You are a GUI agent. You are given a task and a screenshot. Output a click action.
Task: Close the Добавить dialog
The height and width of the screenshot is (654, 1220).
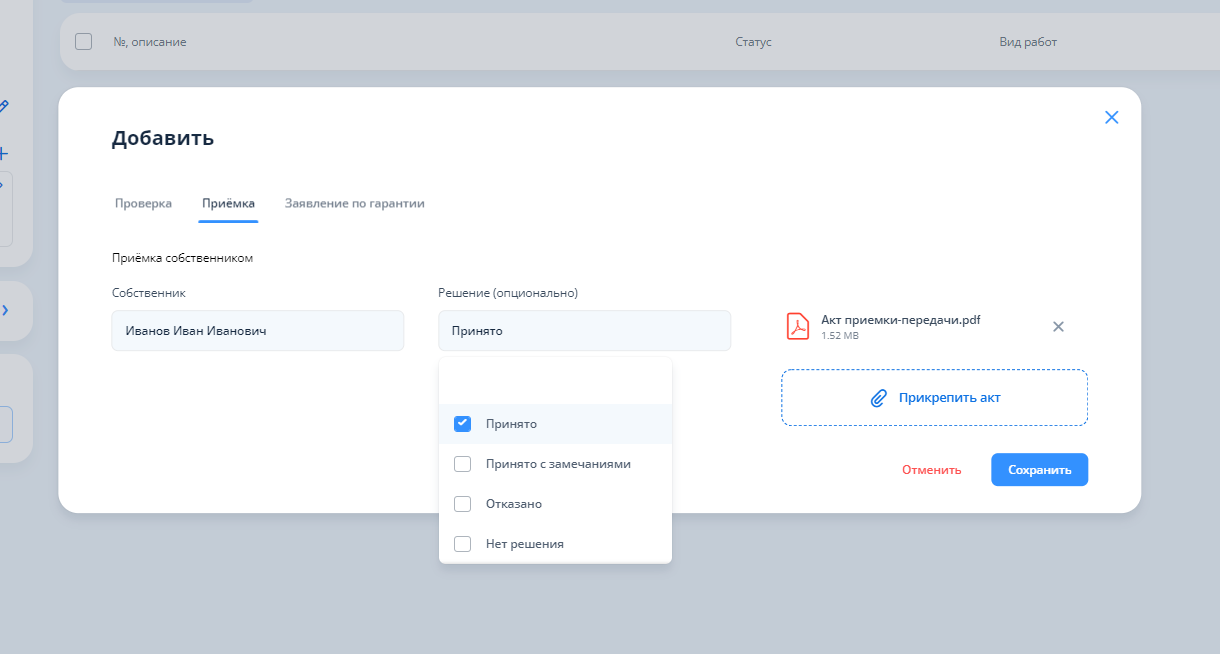(1111, 117)
